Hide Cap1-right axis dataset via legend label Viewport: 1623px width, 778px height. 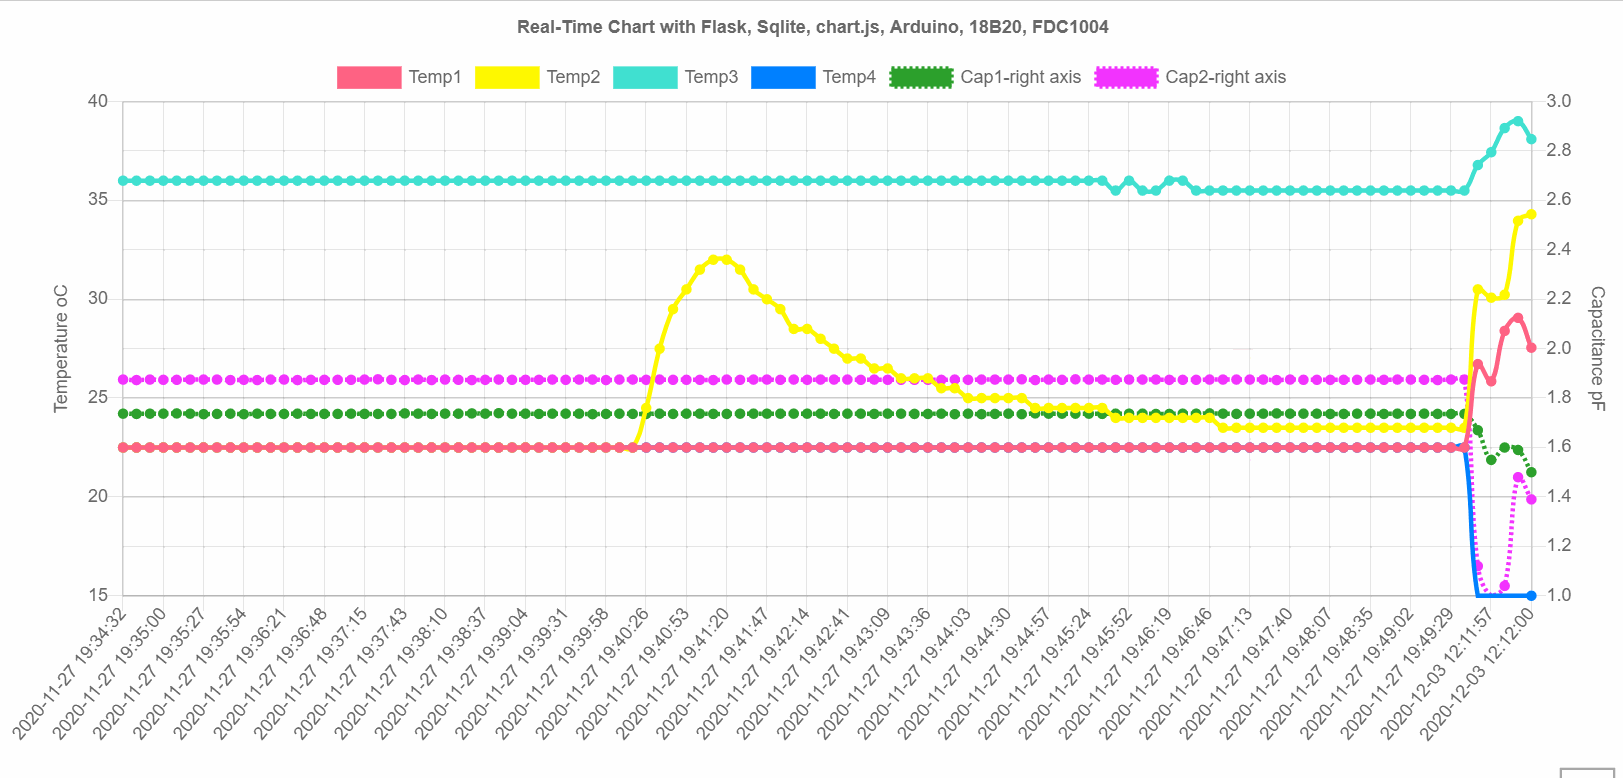pos(1020,77)
